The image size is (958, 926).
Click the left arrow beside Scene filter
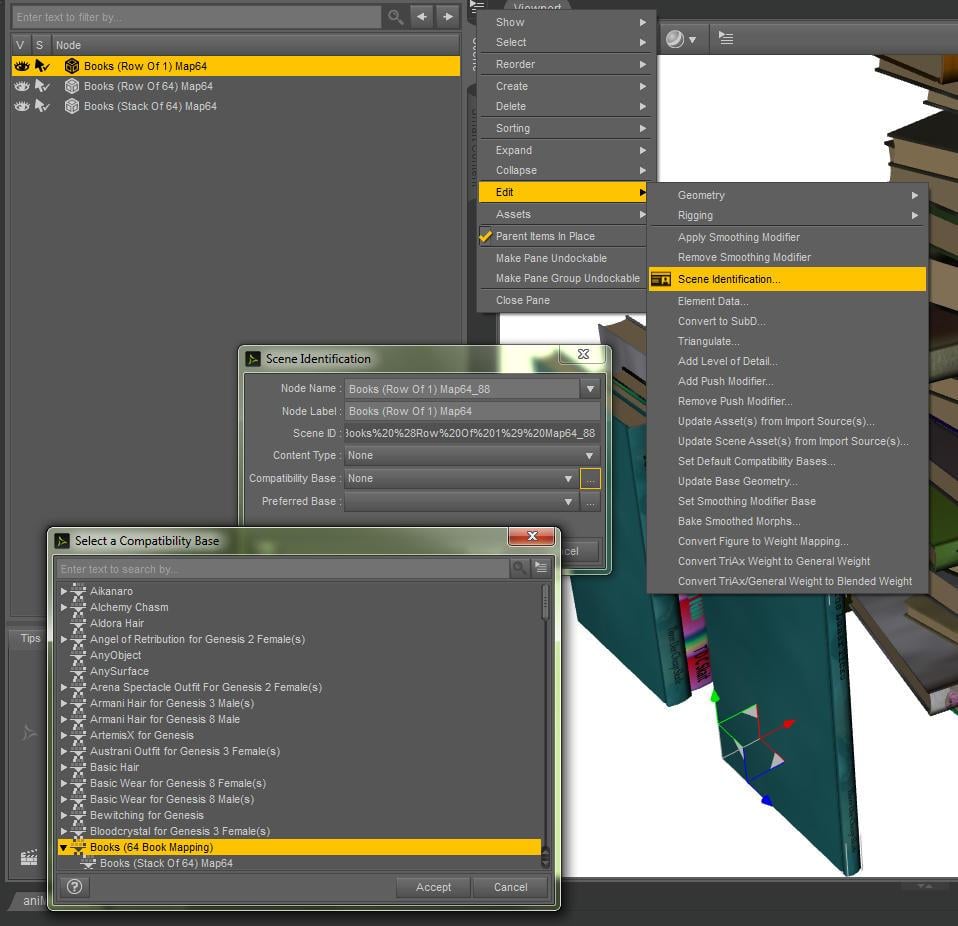tap(422, 17)
